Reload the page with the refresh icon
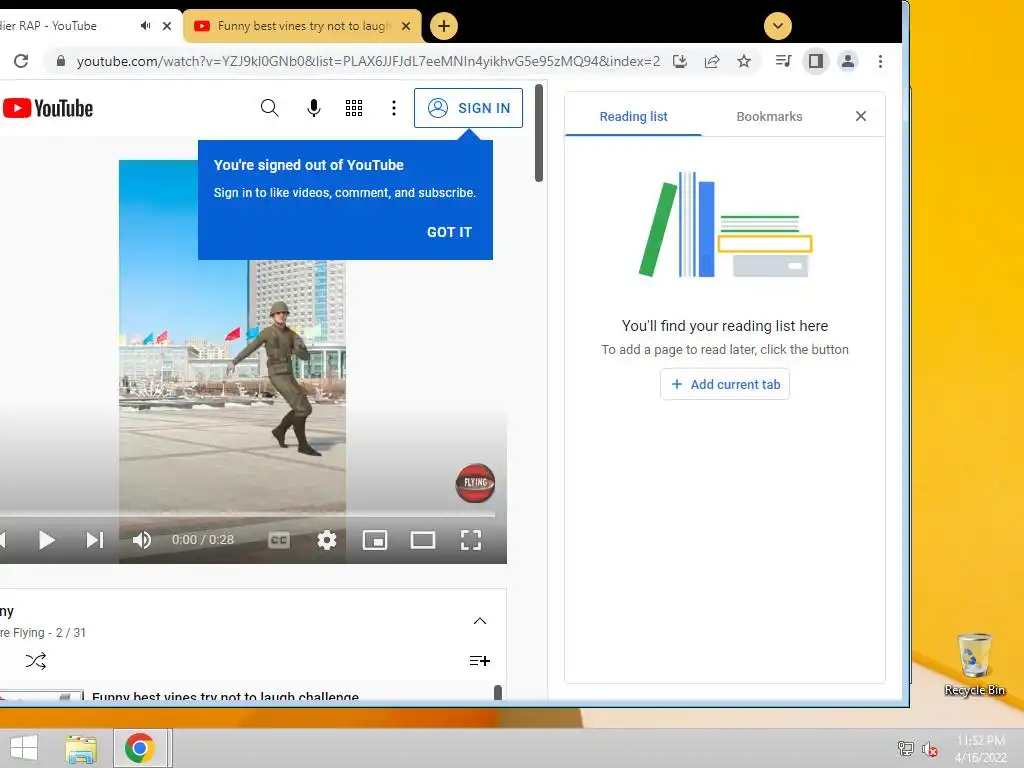Screen dimensions: 1024x768 (x=21, y=61)
